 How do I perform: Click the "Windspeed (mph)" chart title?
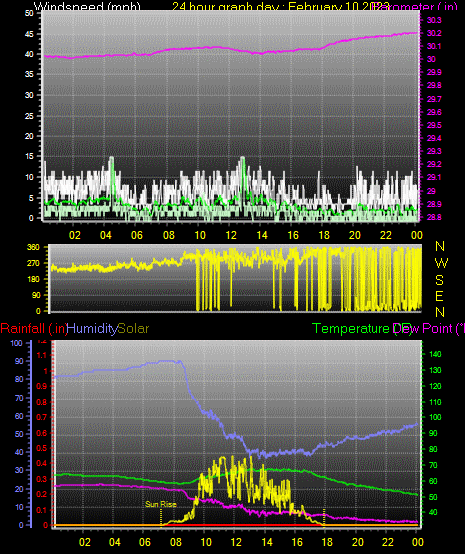87,6
